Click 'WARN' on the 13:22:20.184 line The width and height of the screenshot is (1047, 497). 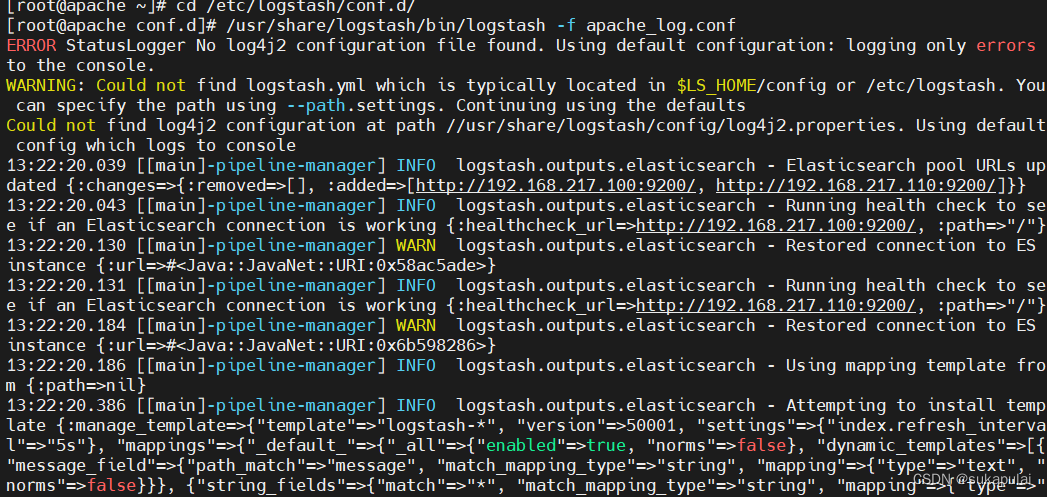pyautogui.click(x=415, y=325)
